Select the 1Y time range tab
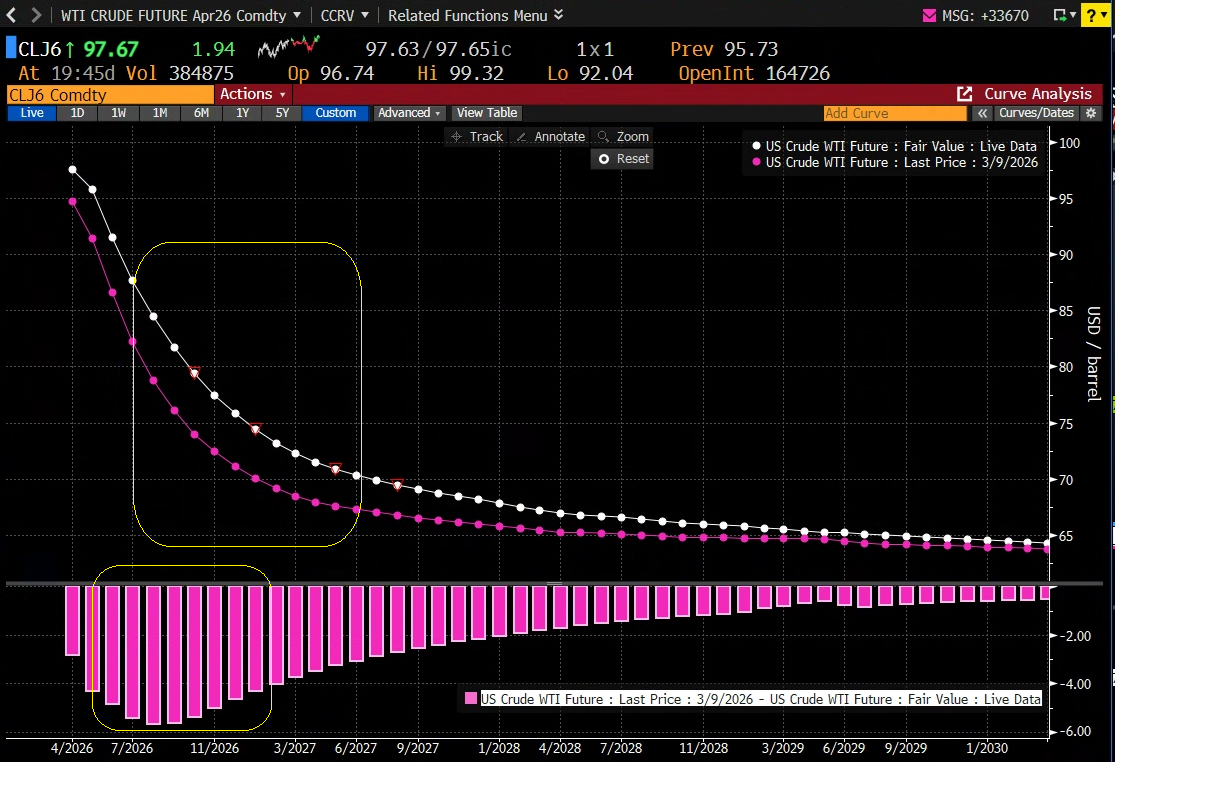 tap(242, 113)
